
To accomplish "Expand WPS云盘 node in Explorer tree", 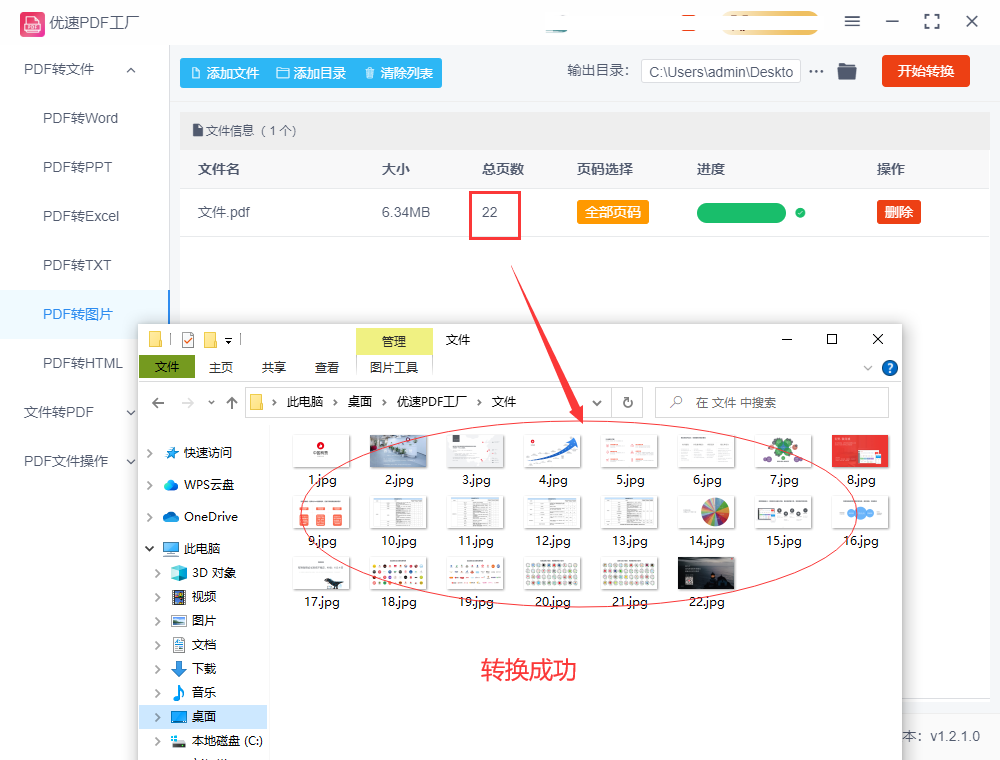I will pyautogui.click(x=149, y=485).
